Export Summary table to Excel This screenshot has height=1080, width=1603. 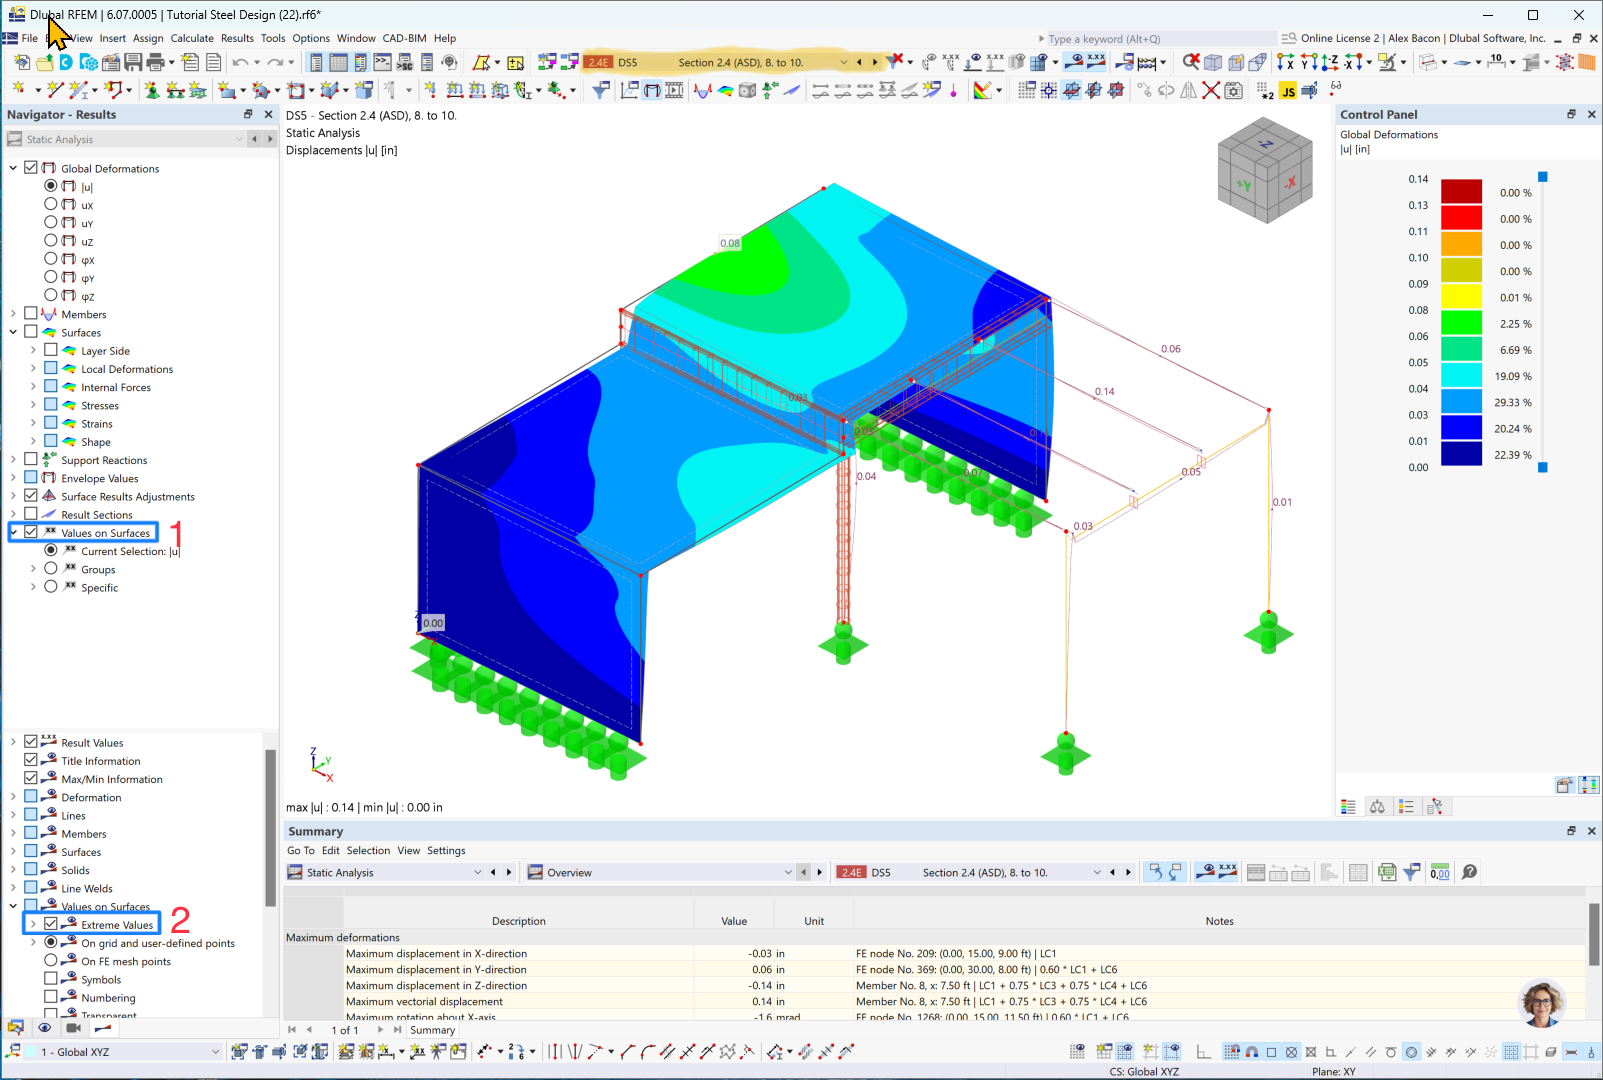(x=1387, y=871)
